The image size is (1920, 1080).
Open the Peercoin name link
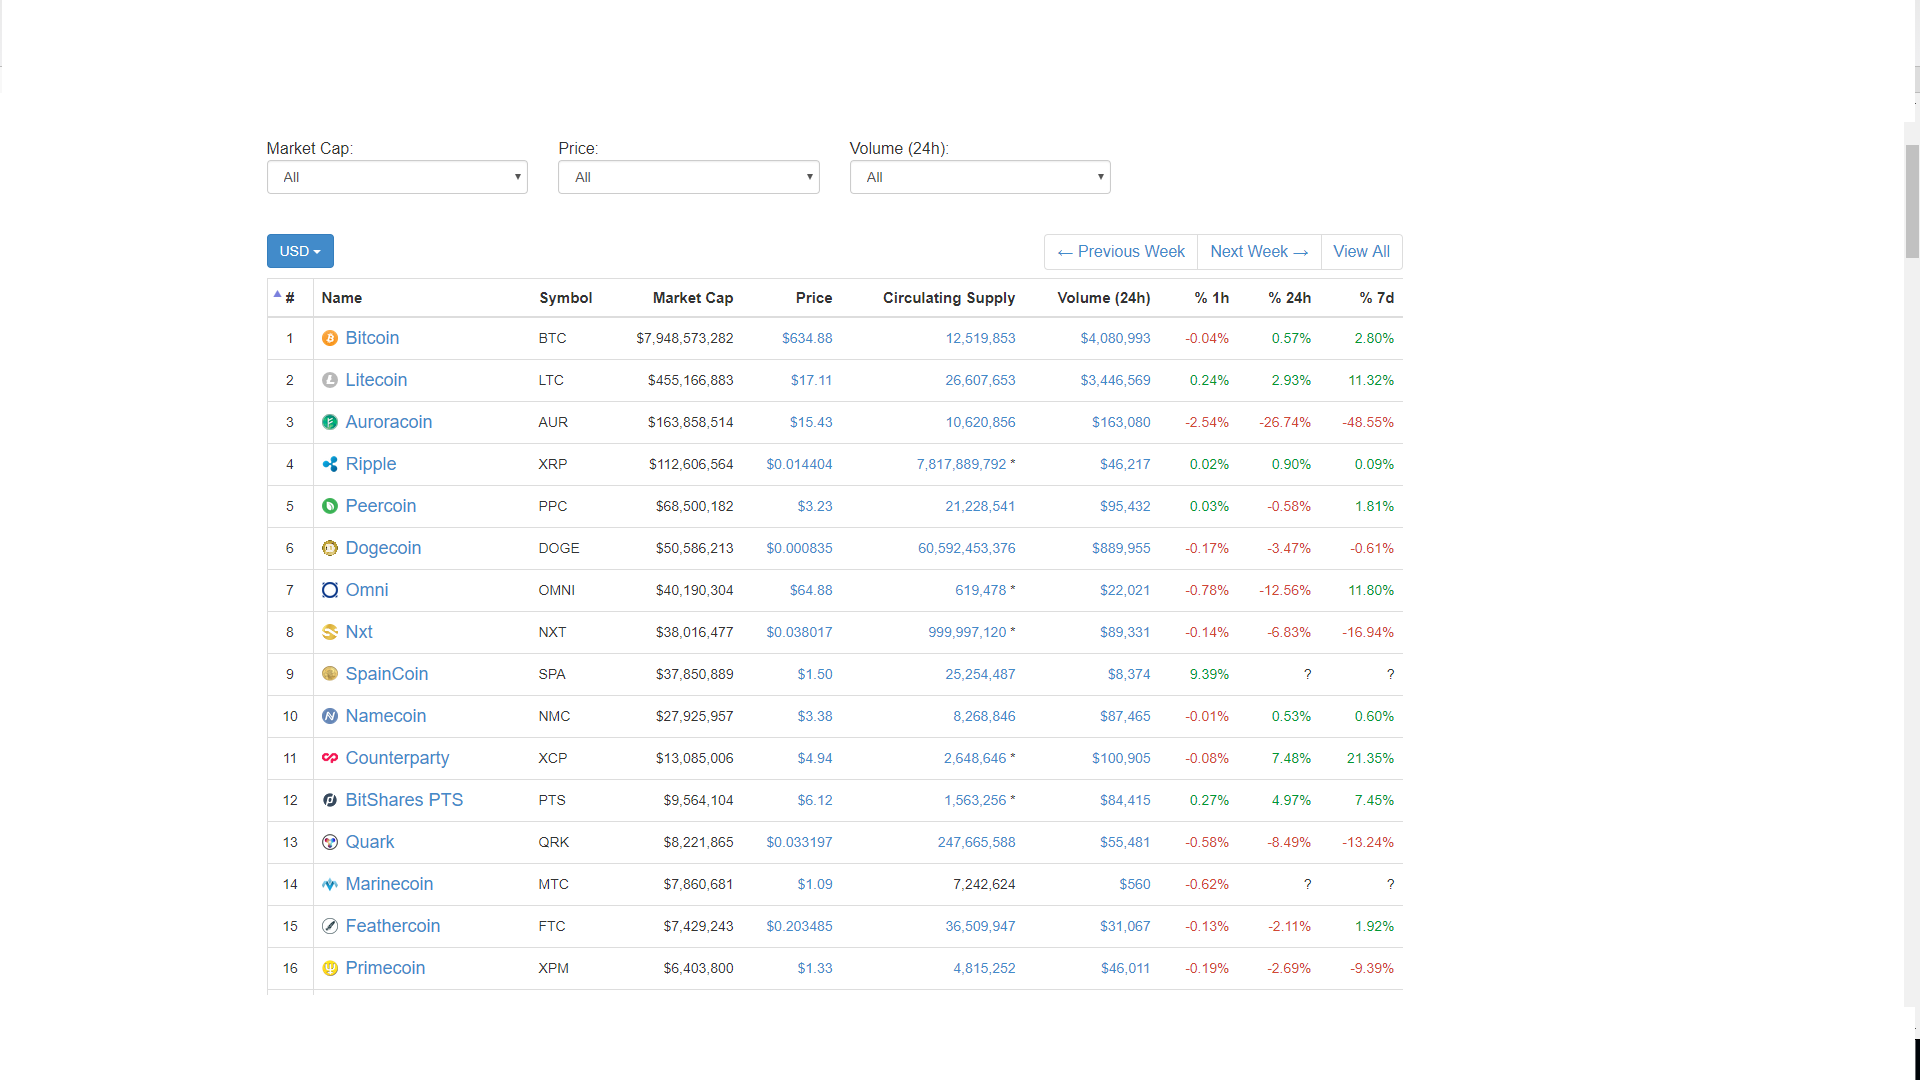(x=381, y=506)
